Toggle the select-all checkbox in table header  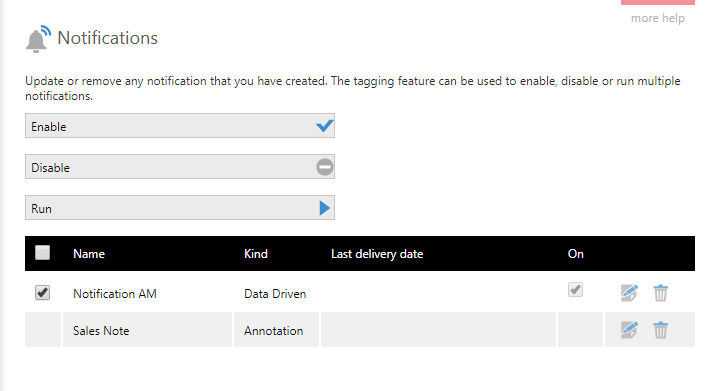tap(42, 253)
